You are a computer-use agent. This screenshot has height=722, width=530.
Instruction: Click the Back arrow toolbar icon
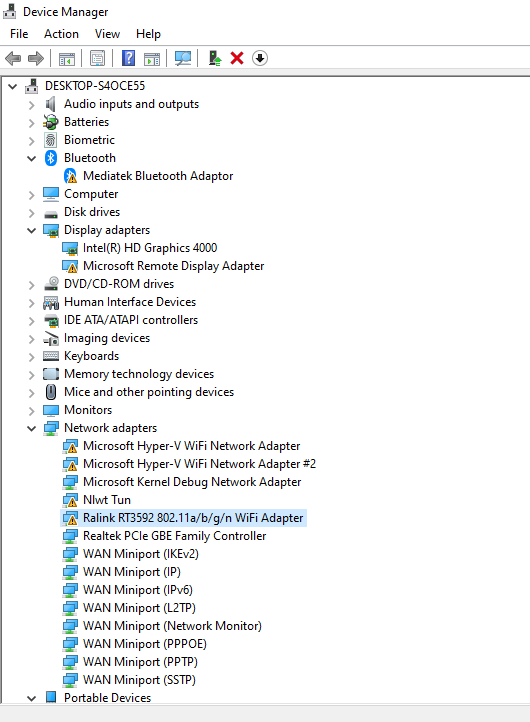13,58
